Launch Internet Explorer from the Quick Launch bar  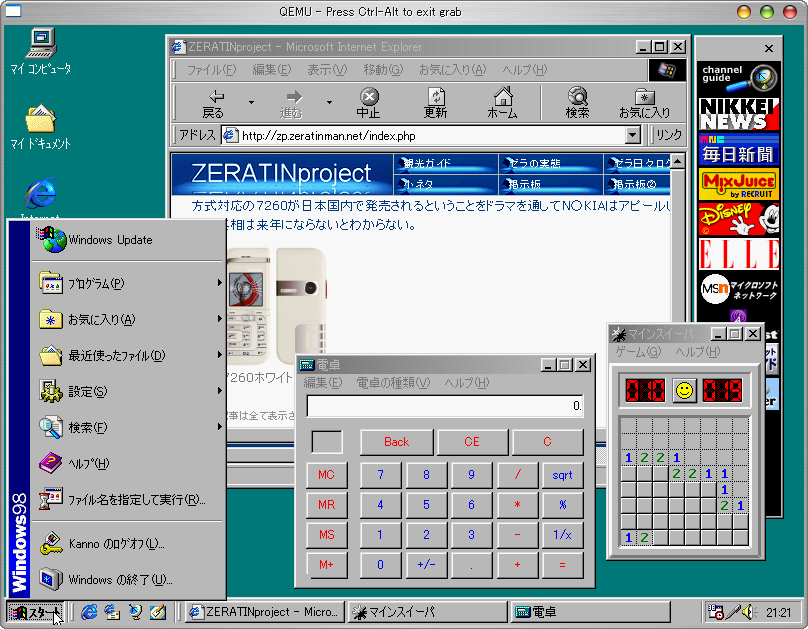point(89,612)
